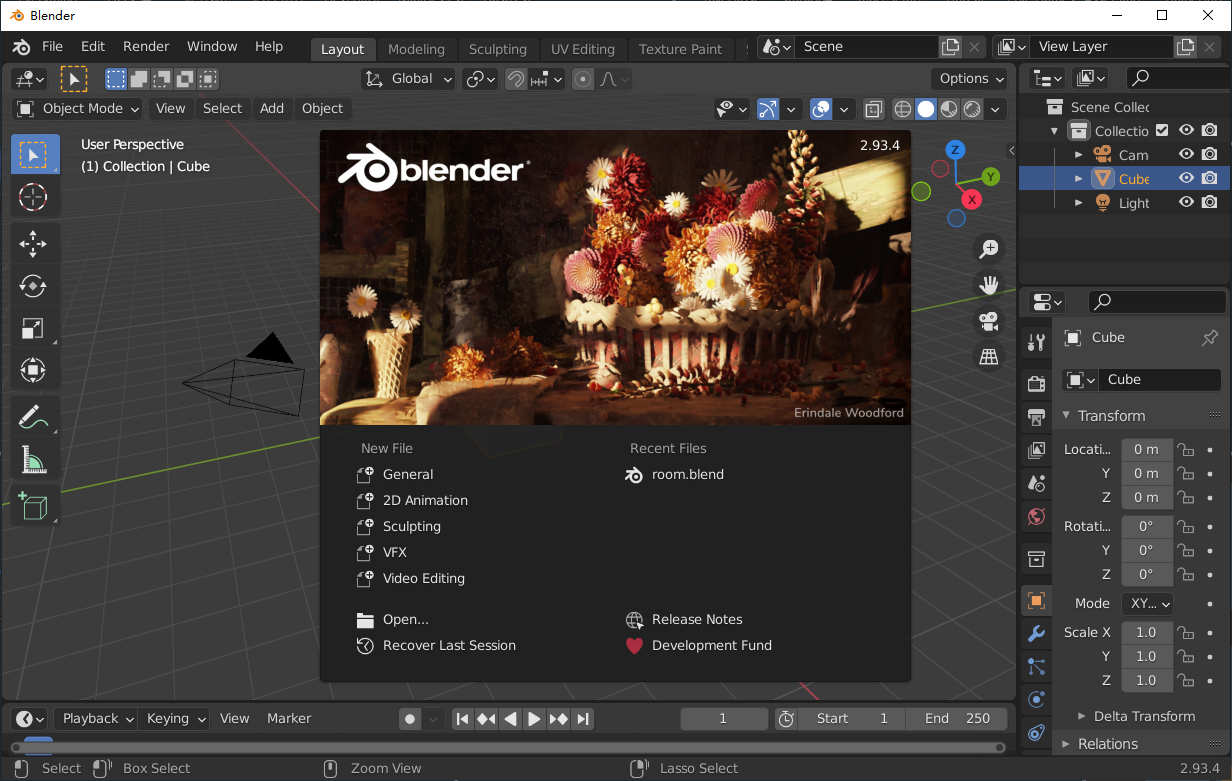The image size is (1232, 781).
Task: Open the File menu
Action: click(x=52, y=47)
